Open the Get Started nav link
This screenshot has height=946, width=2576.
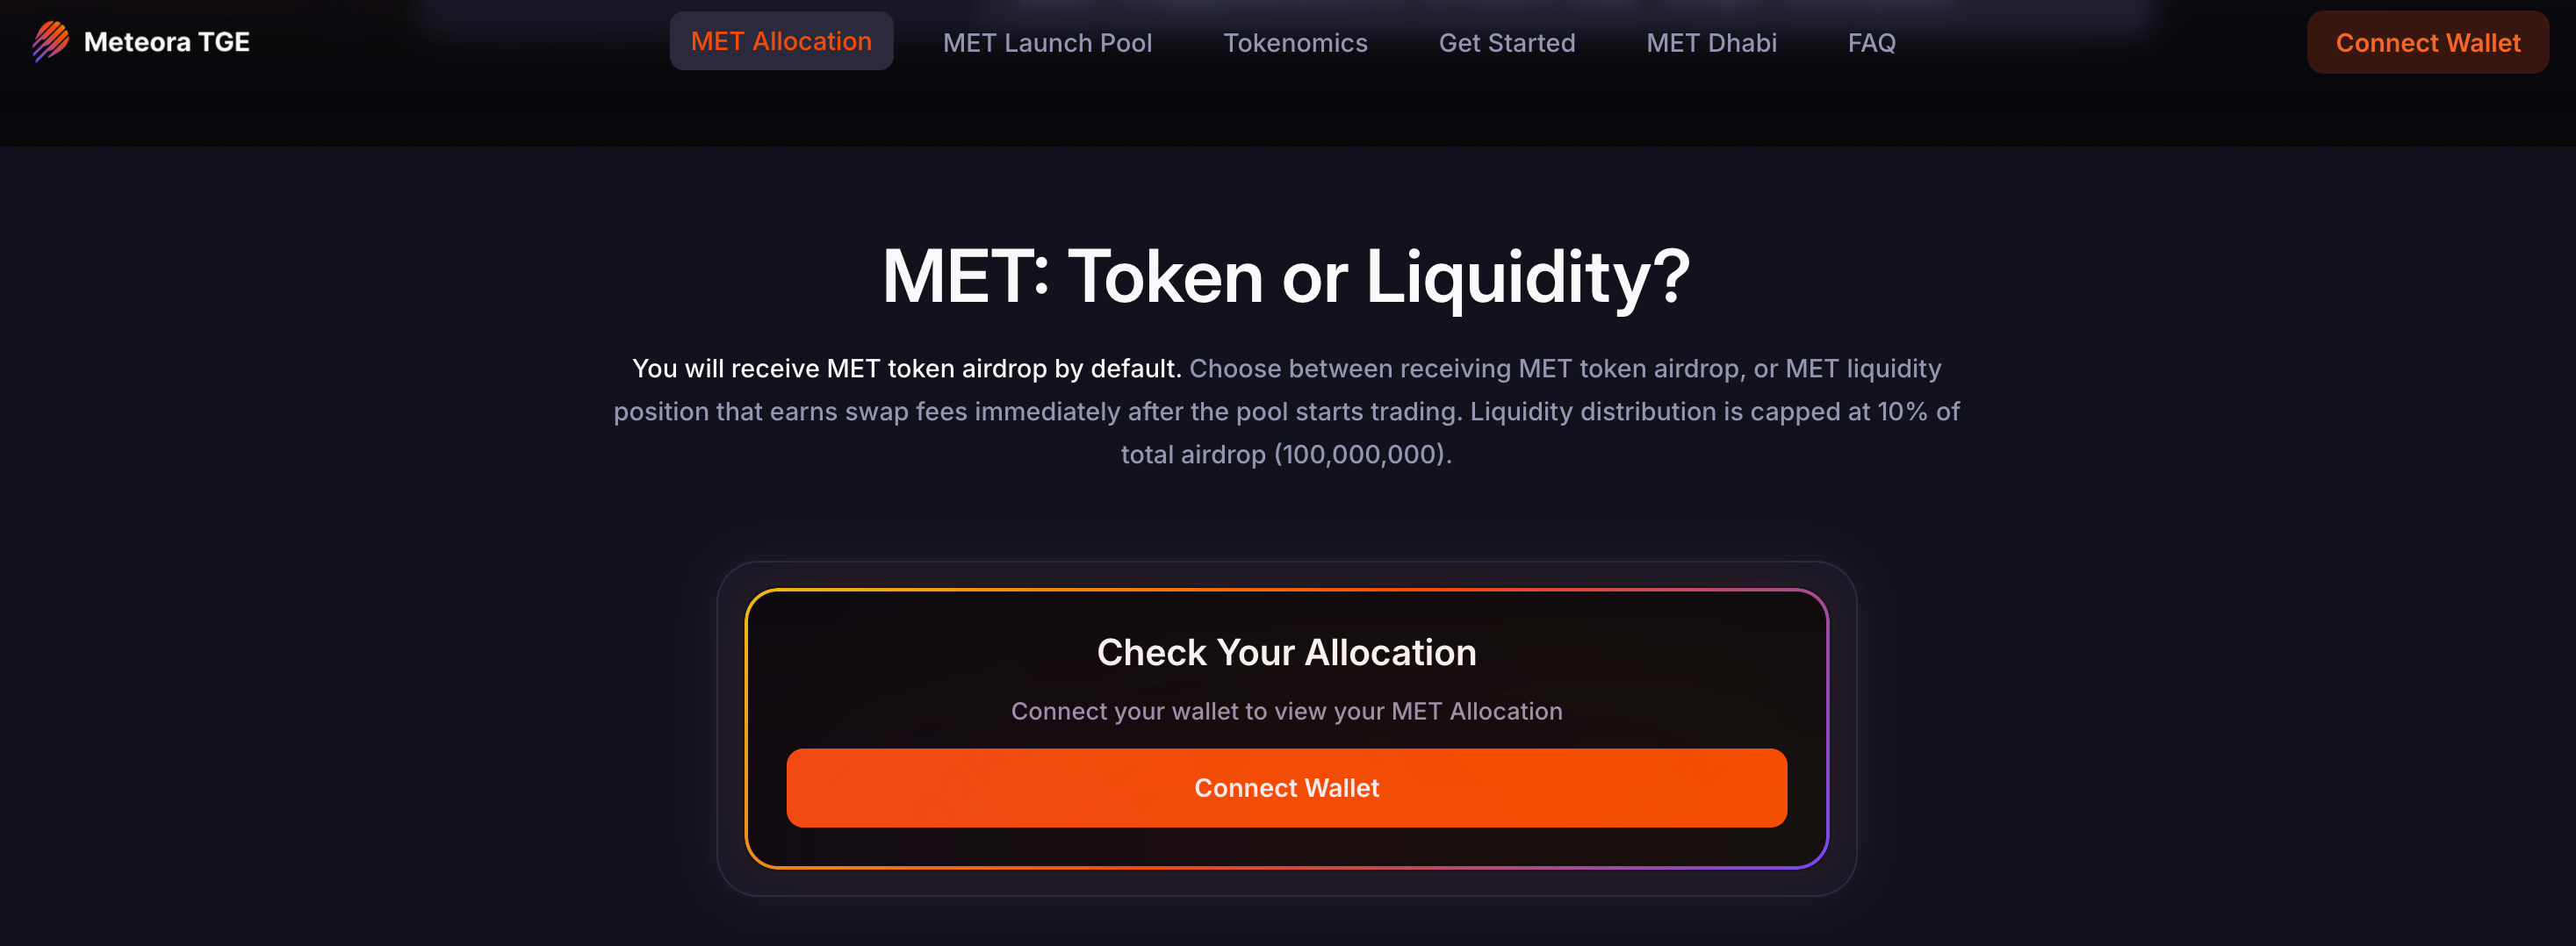pyautogui.click(x=1506, y=43)
